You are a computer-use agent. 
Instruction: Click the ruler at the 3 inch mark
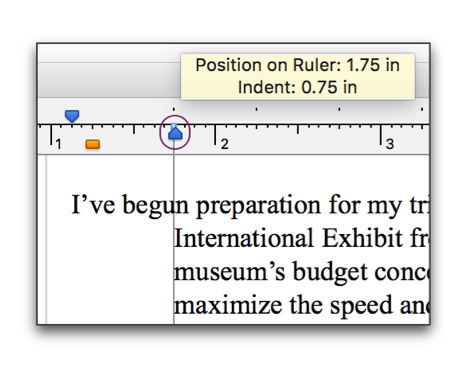(381, 135)
